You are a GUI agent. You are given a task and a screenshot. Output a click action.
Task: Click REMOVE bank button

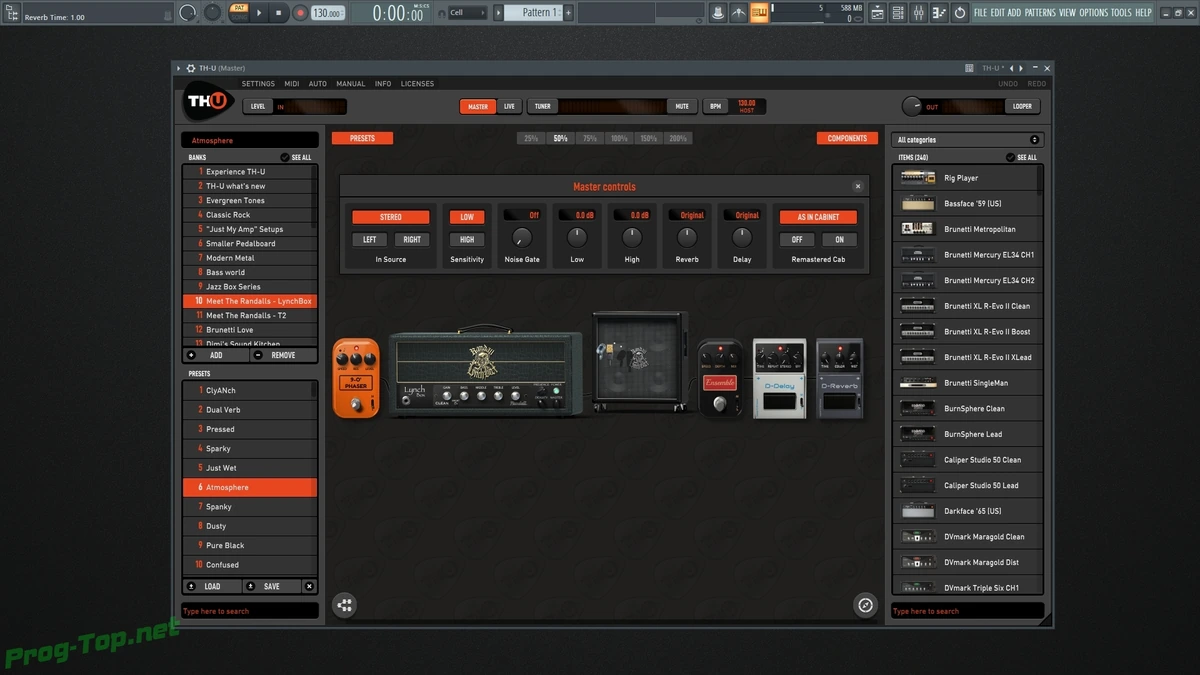[x=283, y=355]
